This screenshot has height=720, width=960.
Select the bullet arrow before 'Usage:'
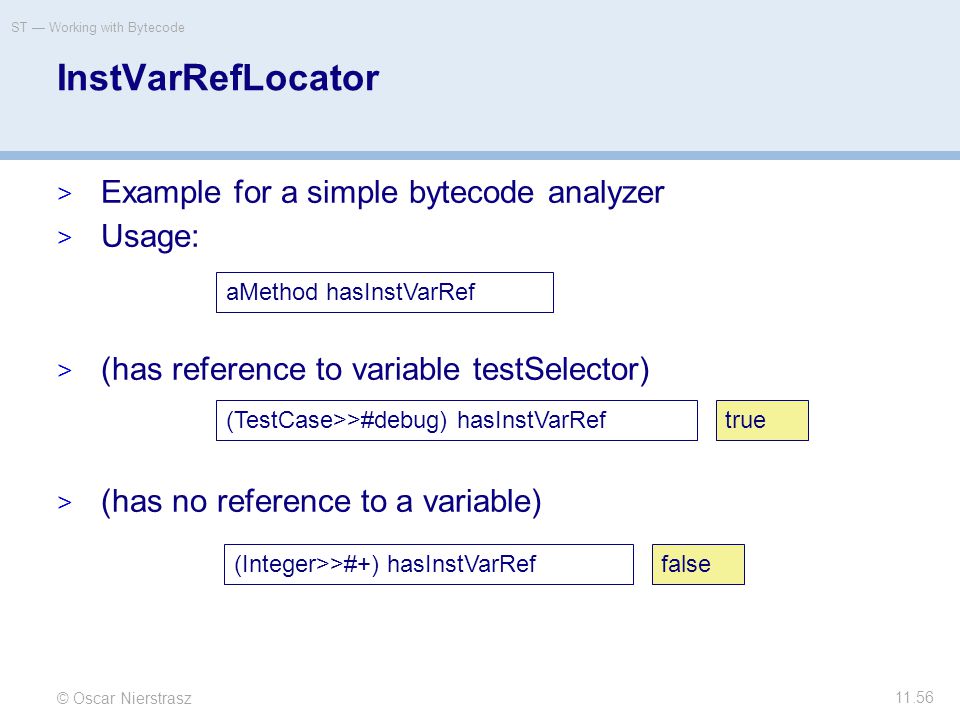(x=64, y=238)
